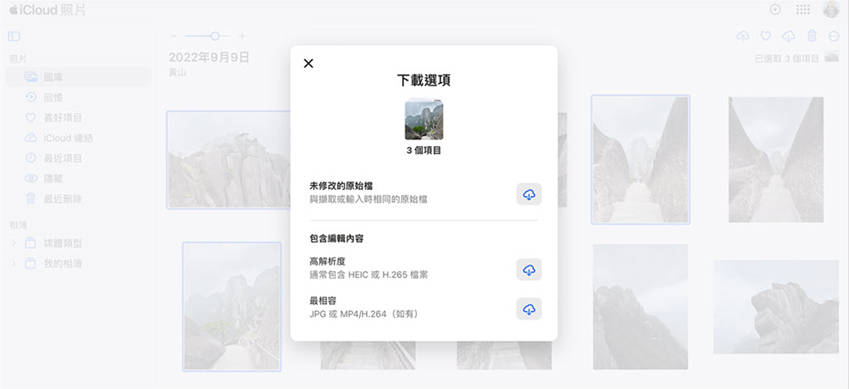Image resolution: width=849 pixels, height=389 pixels.
Task: Click the 3 個項目 preview thumbnail
Action: pyautogui.click(x=424, y=119)
